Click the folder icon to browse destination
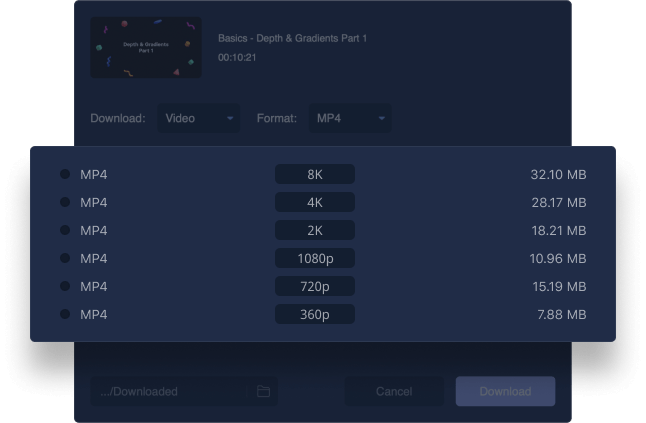Image resolution: width=646 pixels, height=423 pixels. point(263,391)
